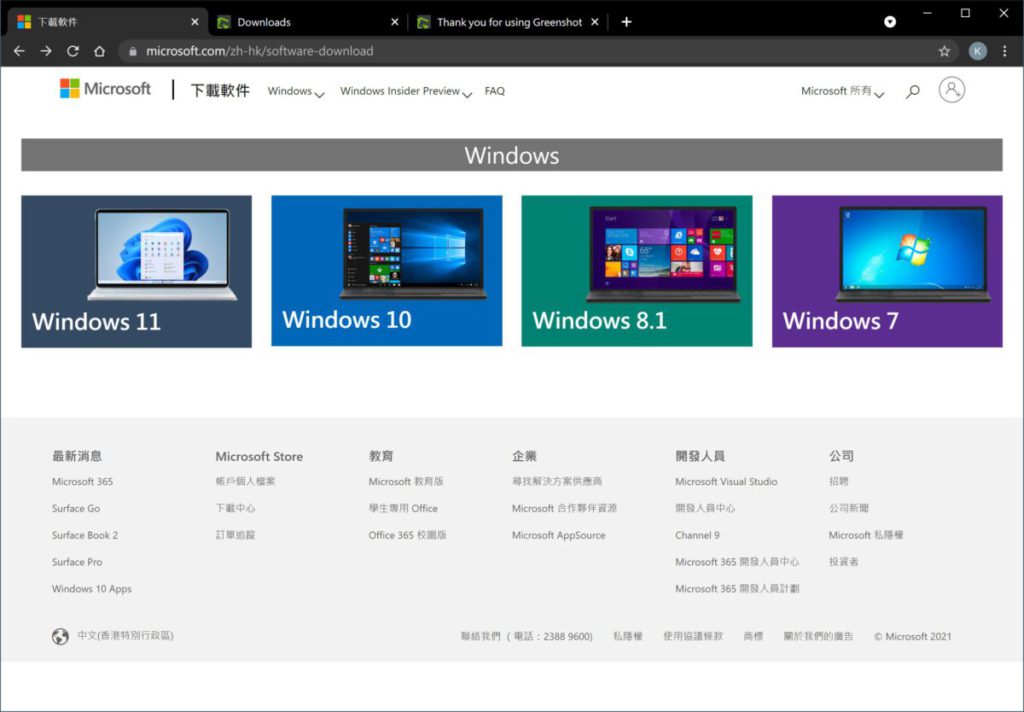Open the Windows 11 download tile
The height and width of the screenshot is (712, 1024).
click(x=136, y=271)
